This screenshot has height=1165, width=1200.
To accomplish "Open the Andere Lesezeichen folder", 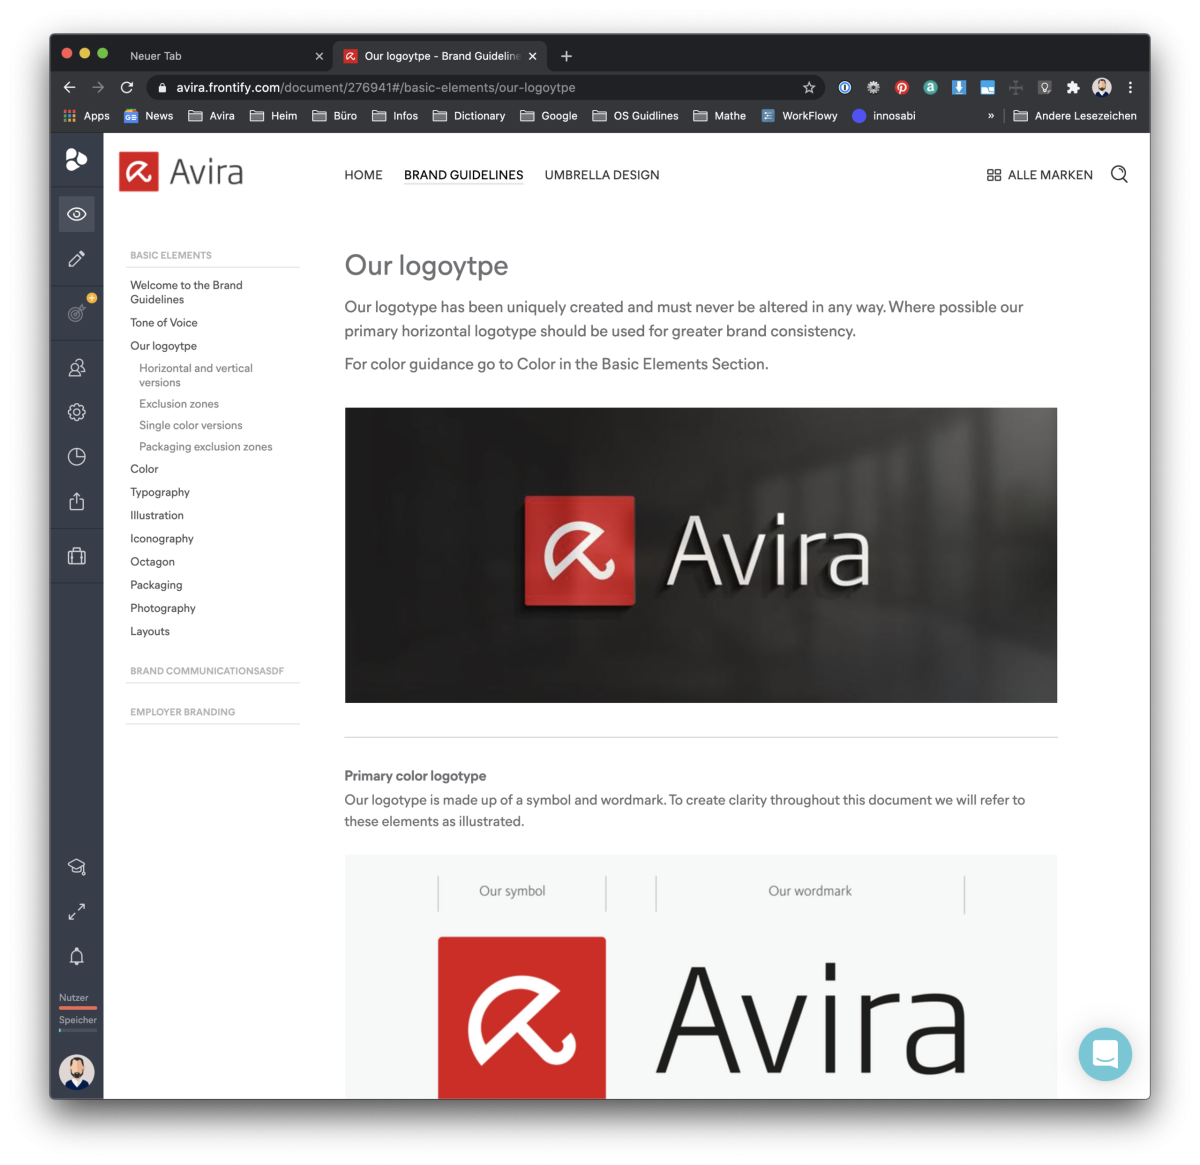I will (1075, 116).
